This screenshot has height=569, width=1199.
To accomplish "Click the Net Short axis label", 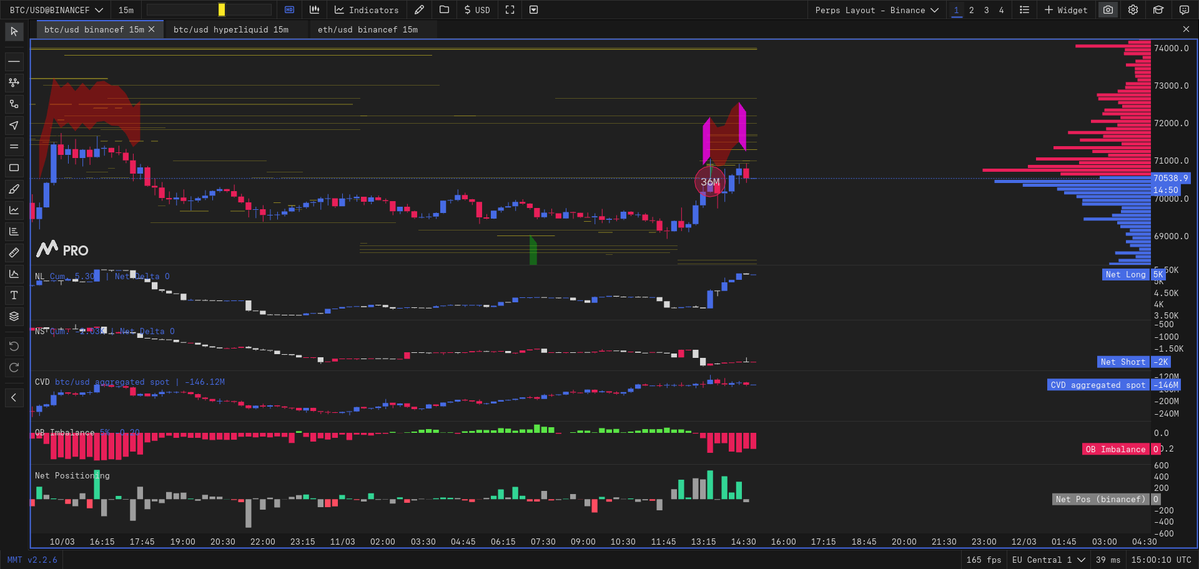I will (x=1123, y=362).
